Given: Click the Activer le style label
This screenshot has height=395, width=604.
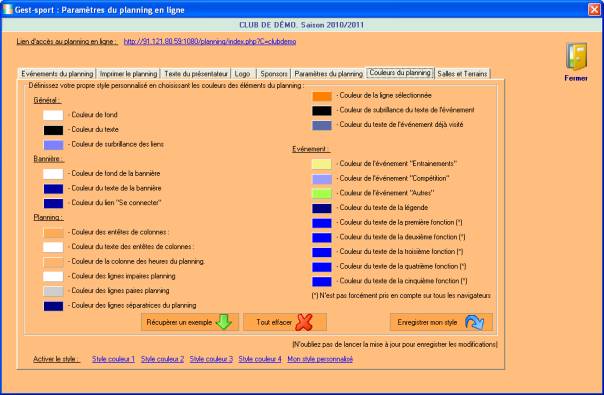Looking at the screenshot, I should pos(56,359).
